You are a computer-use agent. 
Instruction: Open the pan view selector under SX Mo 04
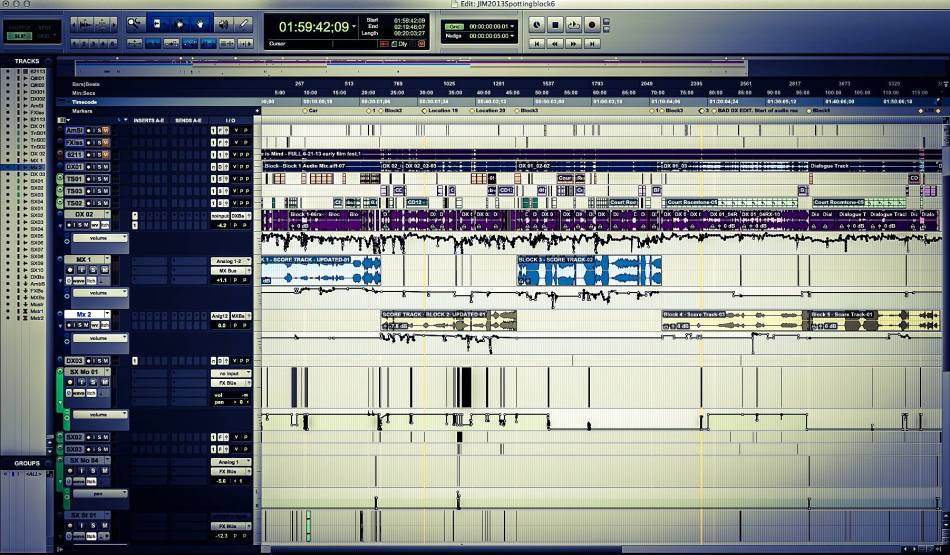(x=99, y=493)
